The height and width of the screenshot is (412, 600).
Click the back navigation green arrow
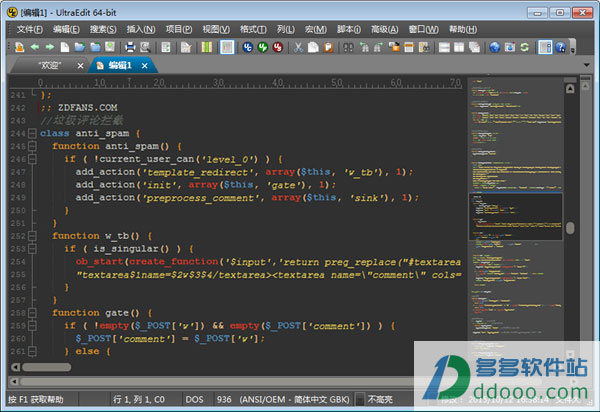pyautogui.click(x=35, y=47)
